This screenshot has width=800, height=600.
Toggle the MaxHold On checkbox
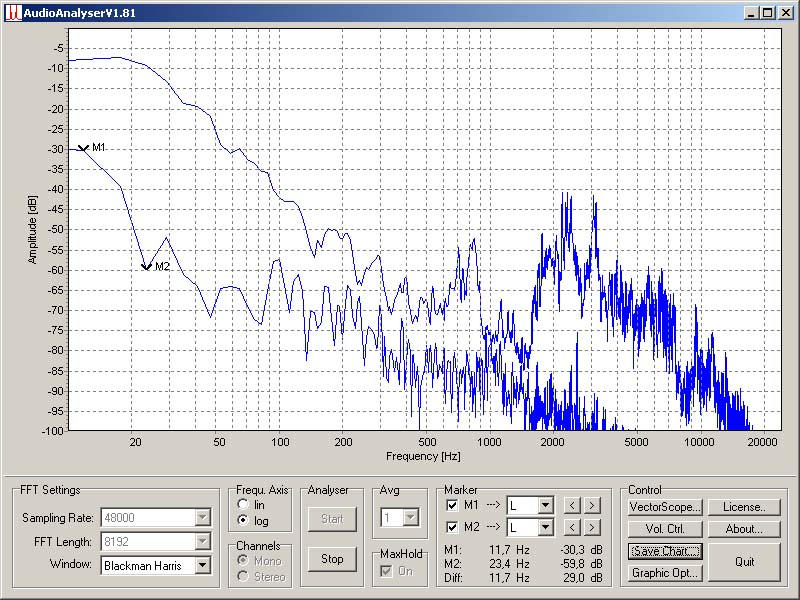(x=387, y=570)
